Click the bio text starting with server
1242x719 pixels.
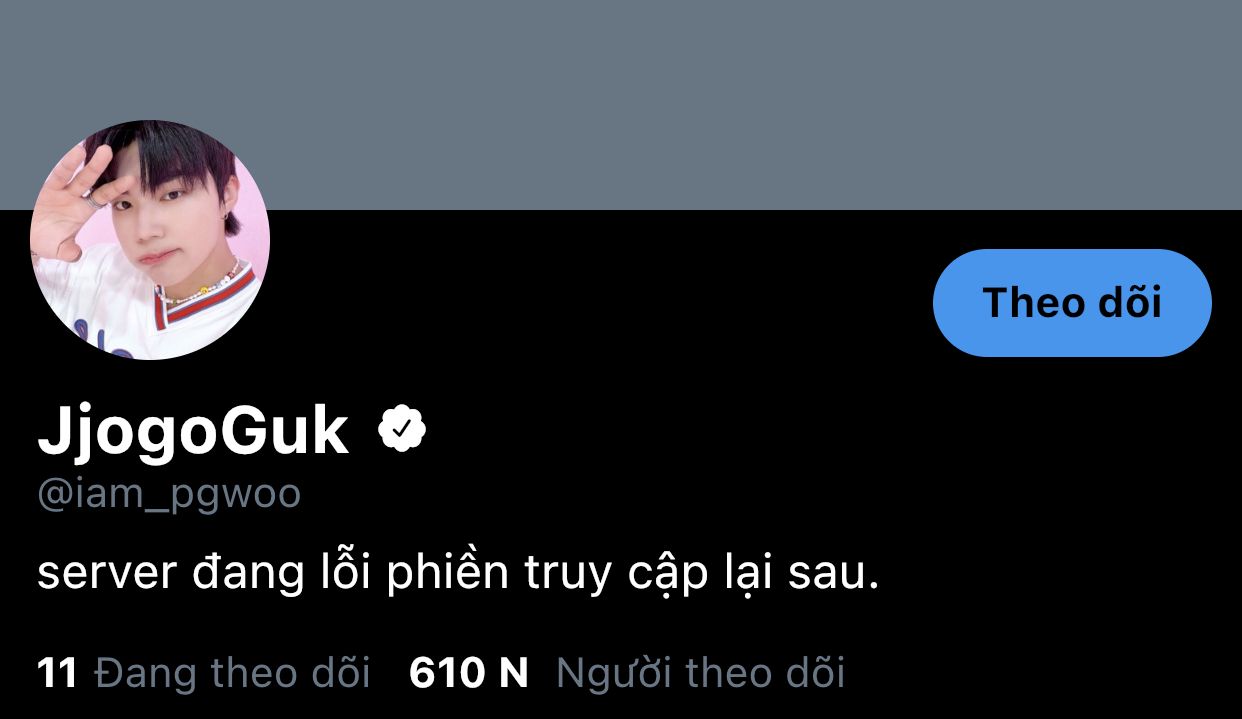point(458,575)
